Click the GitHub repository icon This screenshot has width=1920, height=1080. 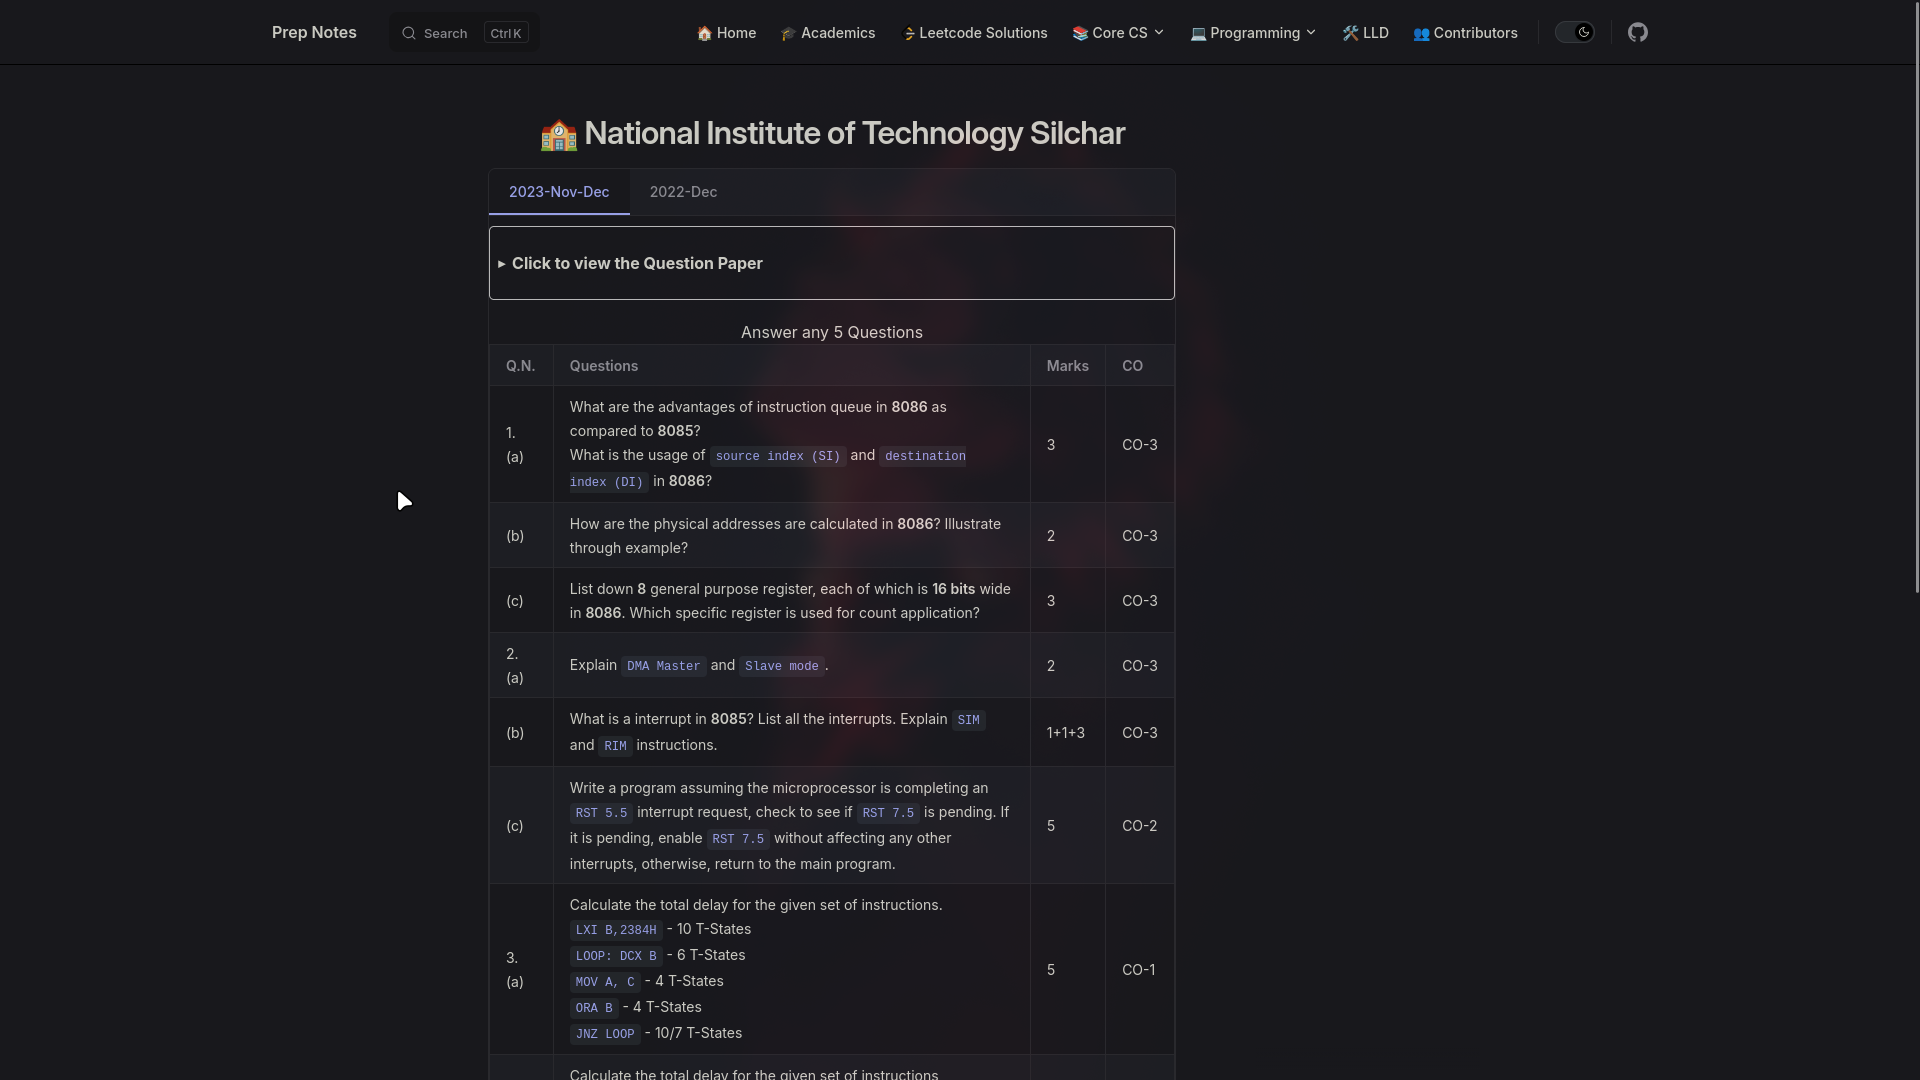tap(1638, 32)
